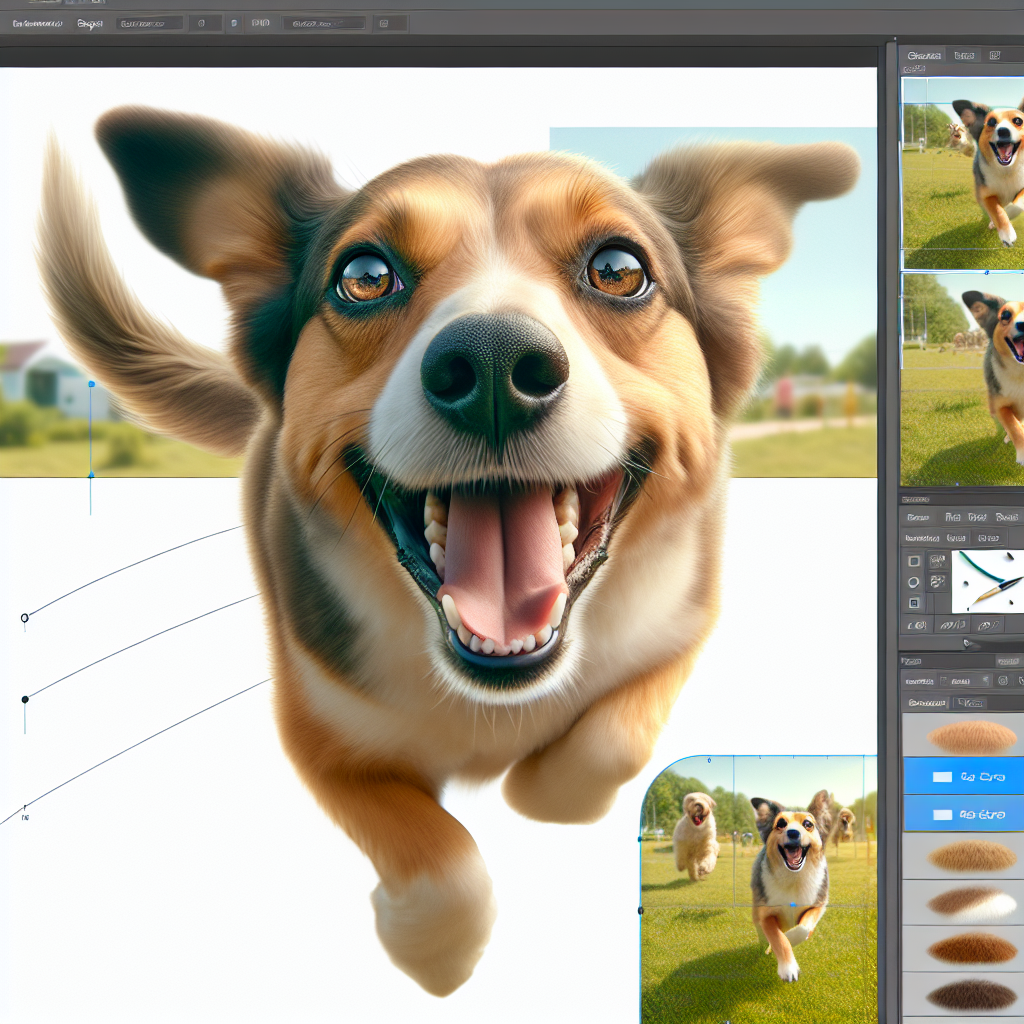Screen dimensions: 1024x1024
Task: Click the first garbled label in the top bar
Action: (x=37, y=24)
